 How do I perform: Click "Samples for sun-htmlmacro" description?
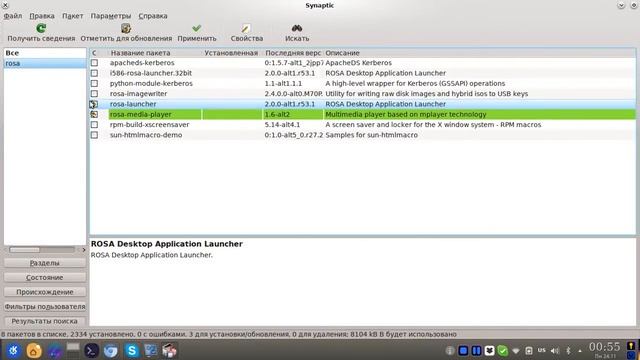(x=371, y=135)
